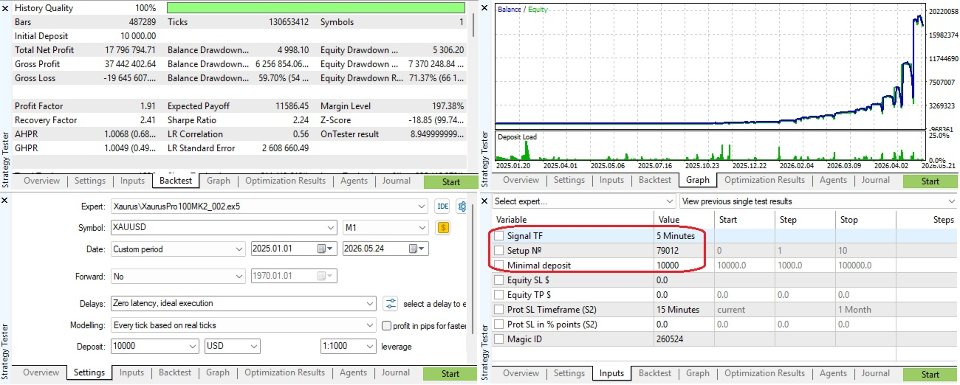Click the 15 Minutes Prot SL Timeframe value

coord(678,309)
